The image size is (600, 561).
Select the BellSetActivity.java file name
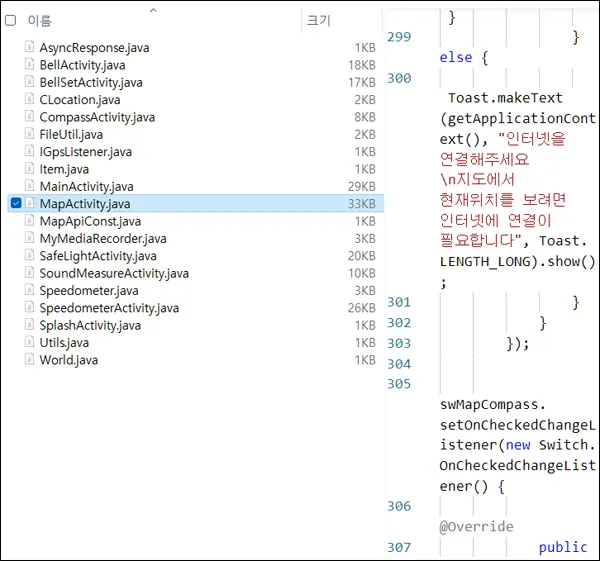click(x=91, y=82)
